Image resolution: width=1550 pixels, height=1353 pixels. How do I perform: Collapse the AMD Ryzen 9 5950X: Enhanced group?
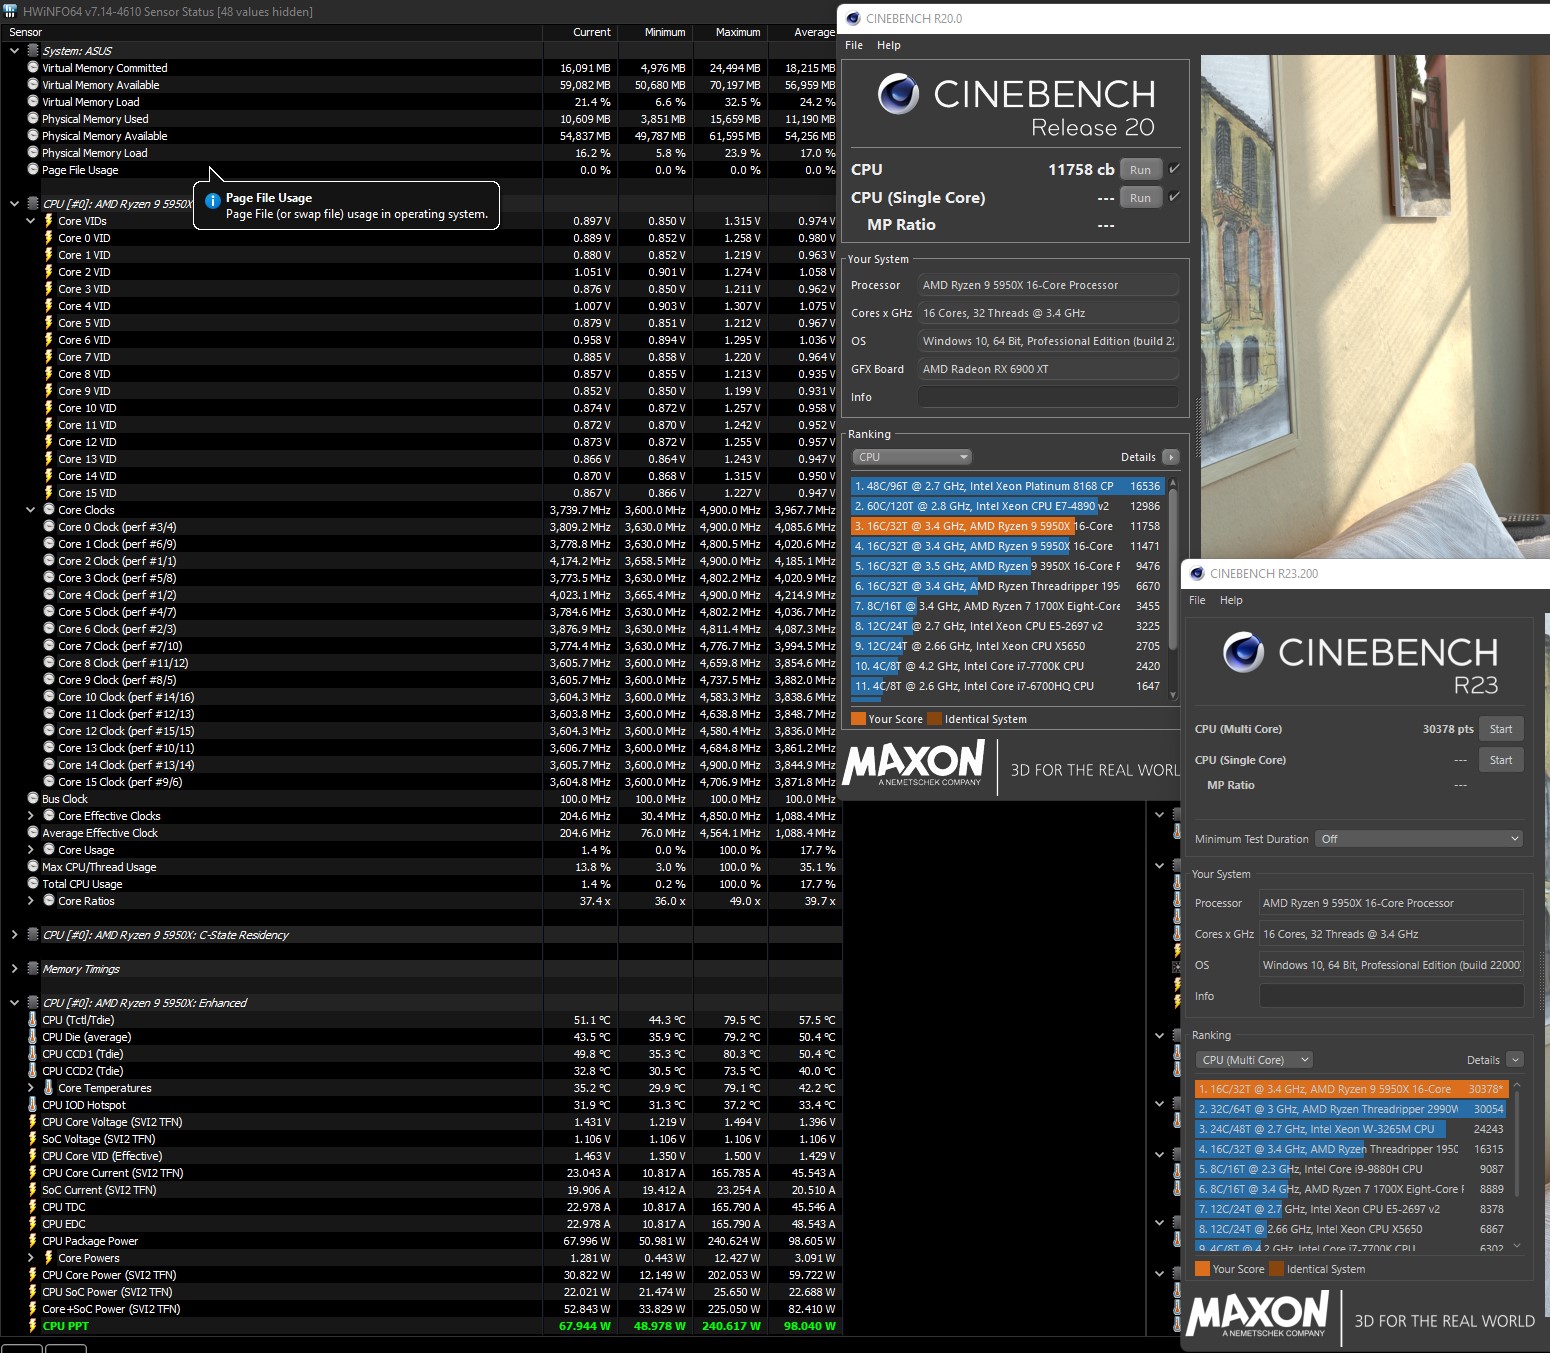pos(14,1003)
